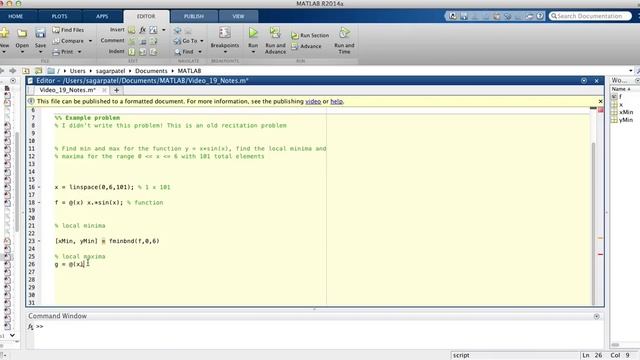
Task: Go up one folder level icon
Action: tap(26, 71)
